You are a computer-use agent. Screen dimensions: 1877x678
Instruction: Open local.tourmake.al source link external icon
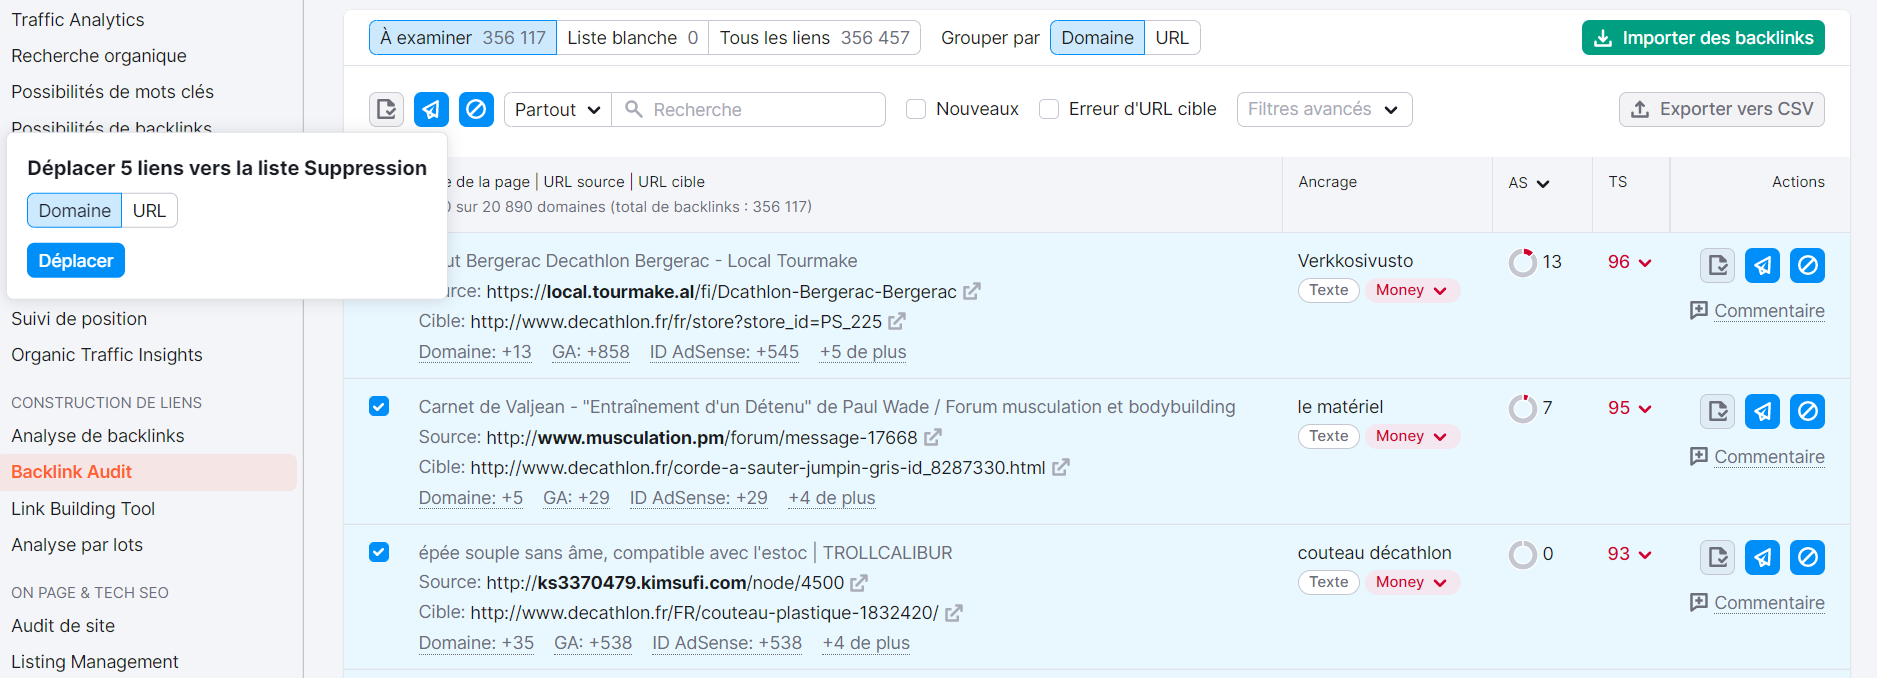point(972,291)
